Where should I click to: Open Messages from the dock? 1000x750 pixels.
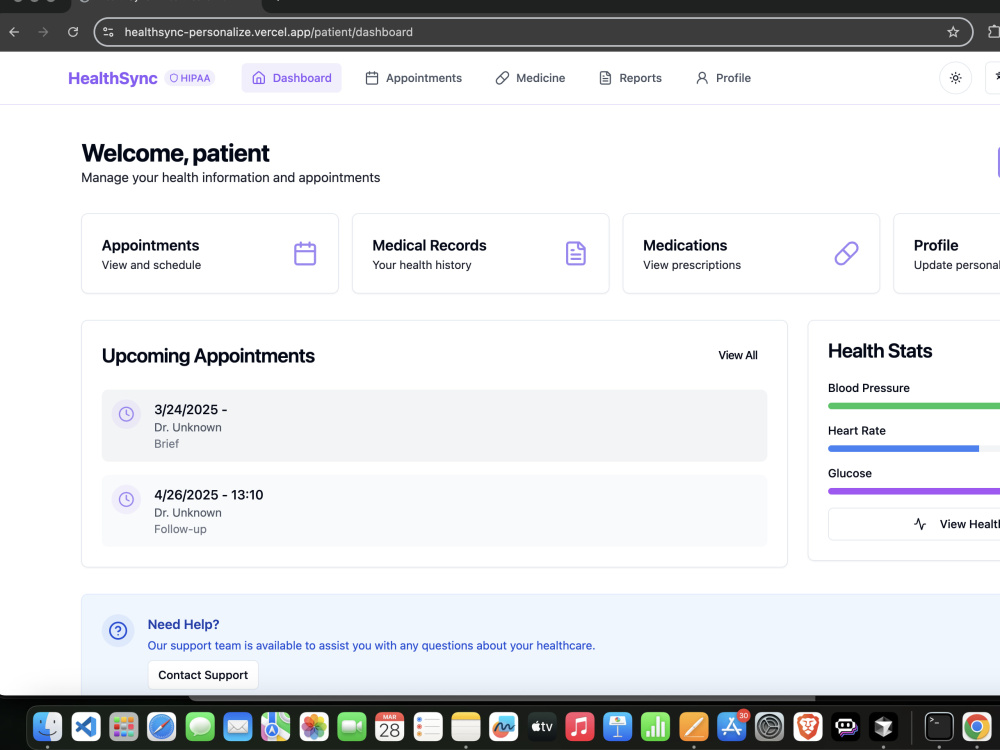[x=200, y=727]
